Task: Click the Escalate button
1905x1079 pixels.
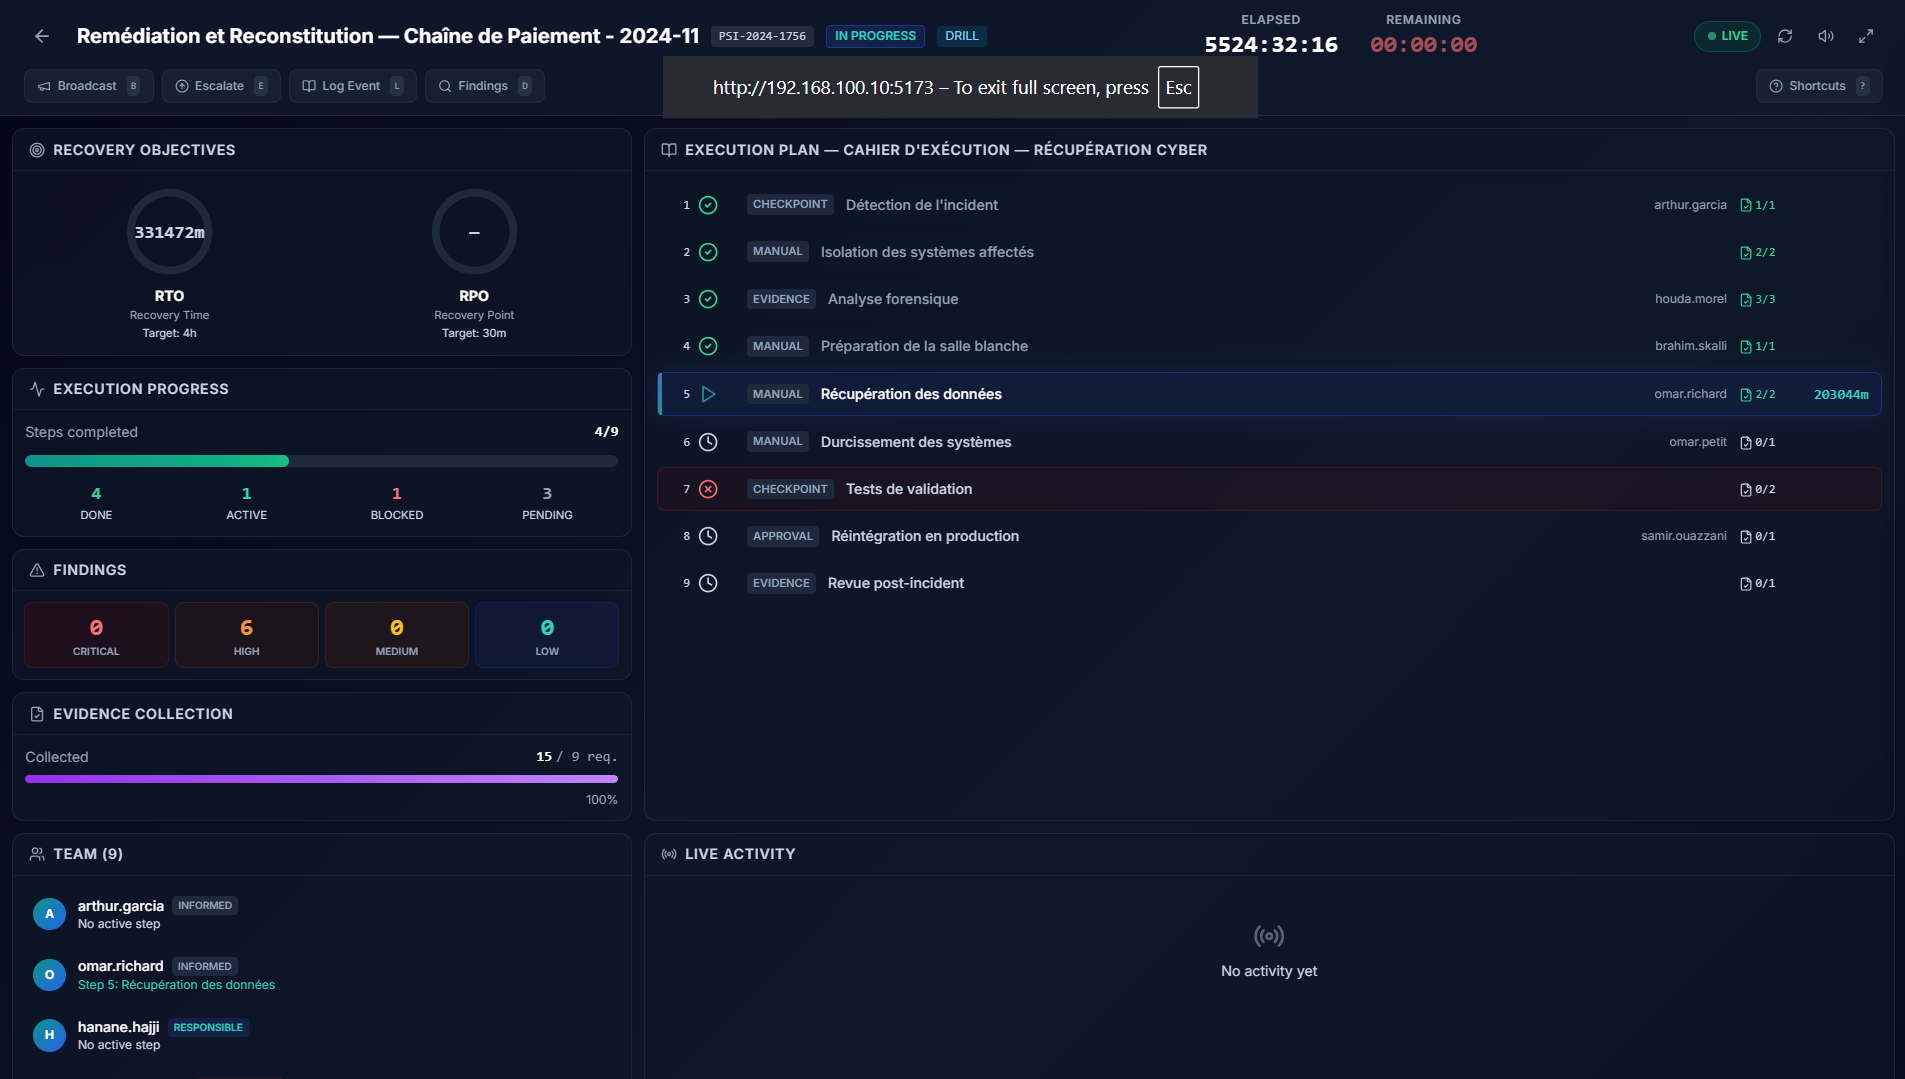Action: tap(220, 86)
